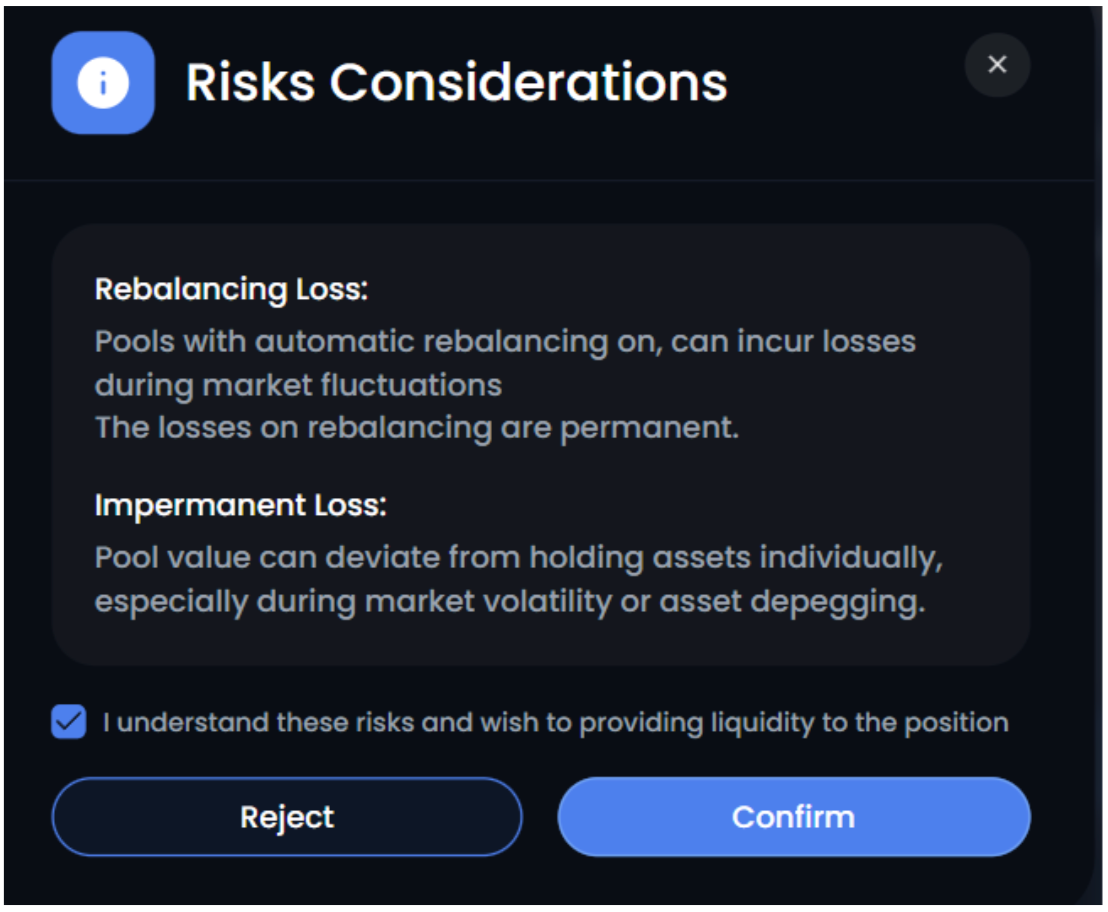Viewport: 1108px width, 912px height.
Task: Click the "during market fluctuations" line
Action: point(298,384)
